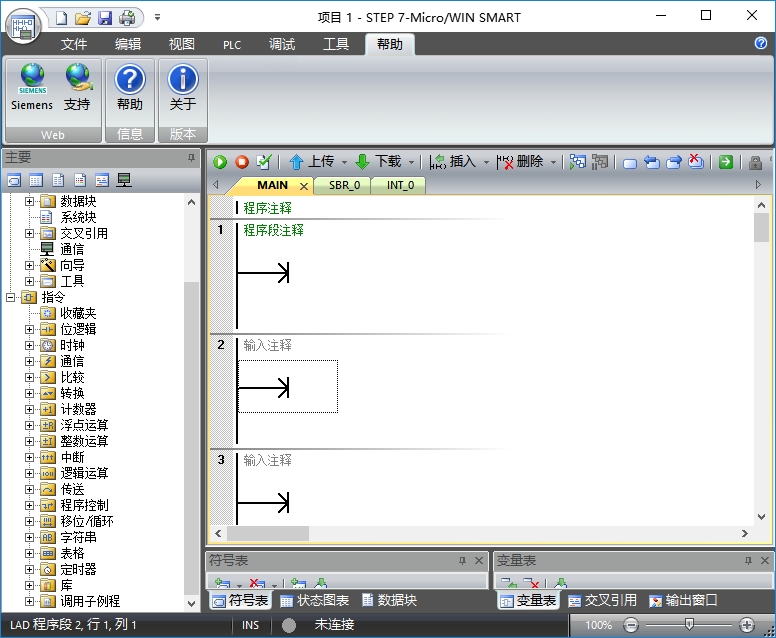The height and width of the screenshot is (638, 776).
Task: Click the remove all bookmarks icon
Action: 696,161
